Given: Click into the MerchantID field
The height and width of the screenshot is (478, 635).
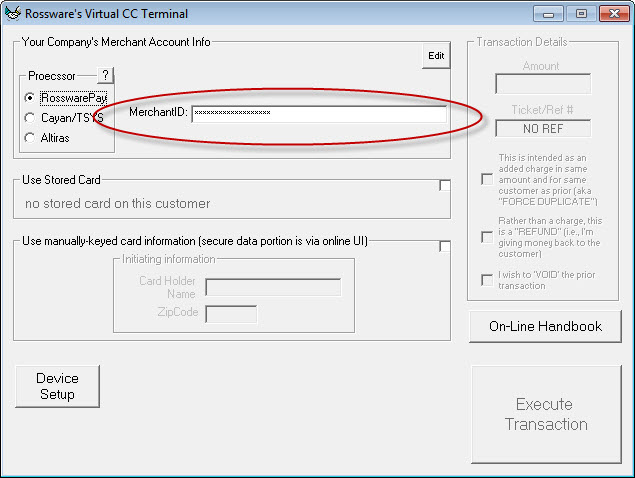Looking at the screenshot, I should (318, 114).
